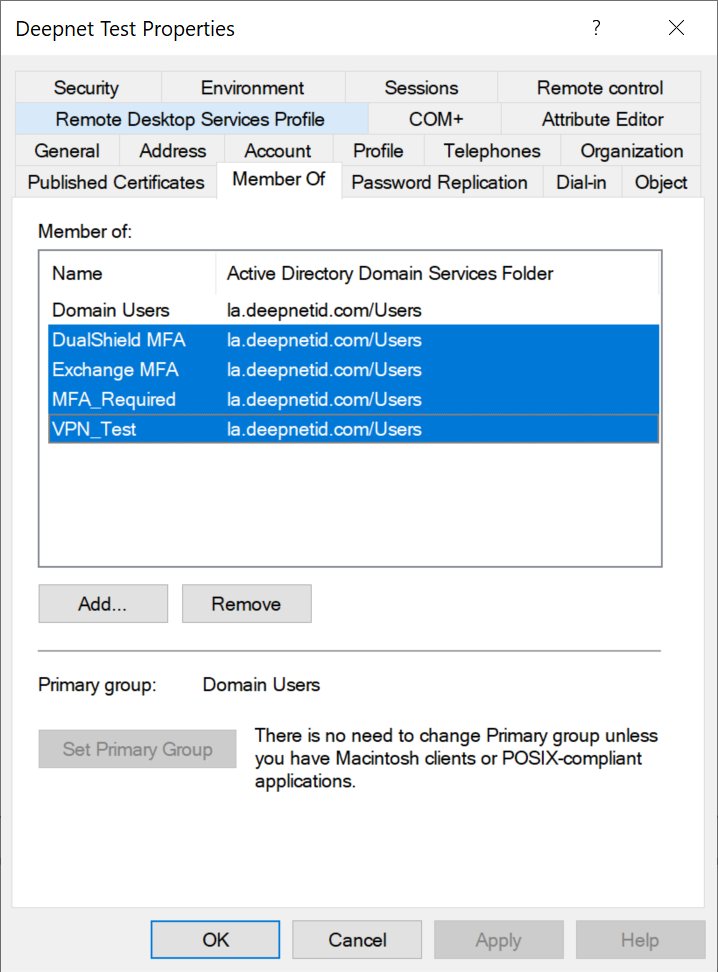The width and height of the screenshot is (718, 972).
Task: Remove the selected groups
Action: [x=246, y=604]
